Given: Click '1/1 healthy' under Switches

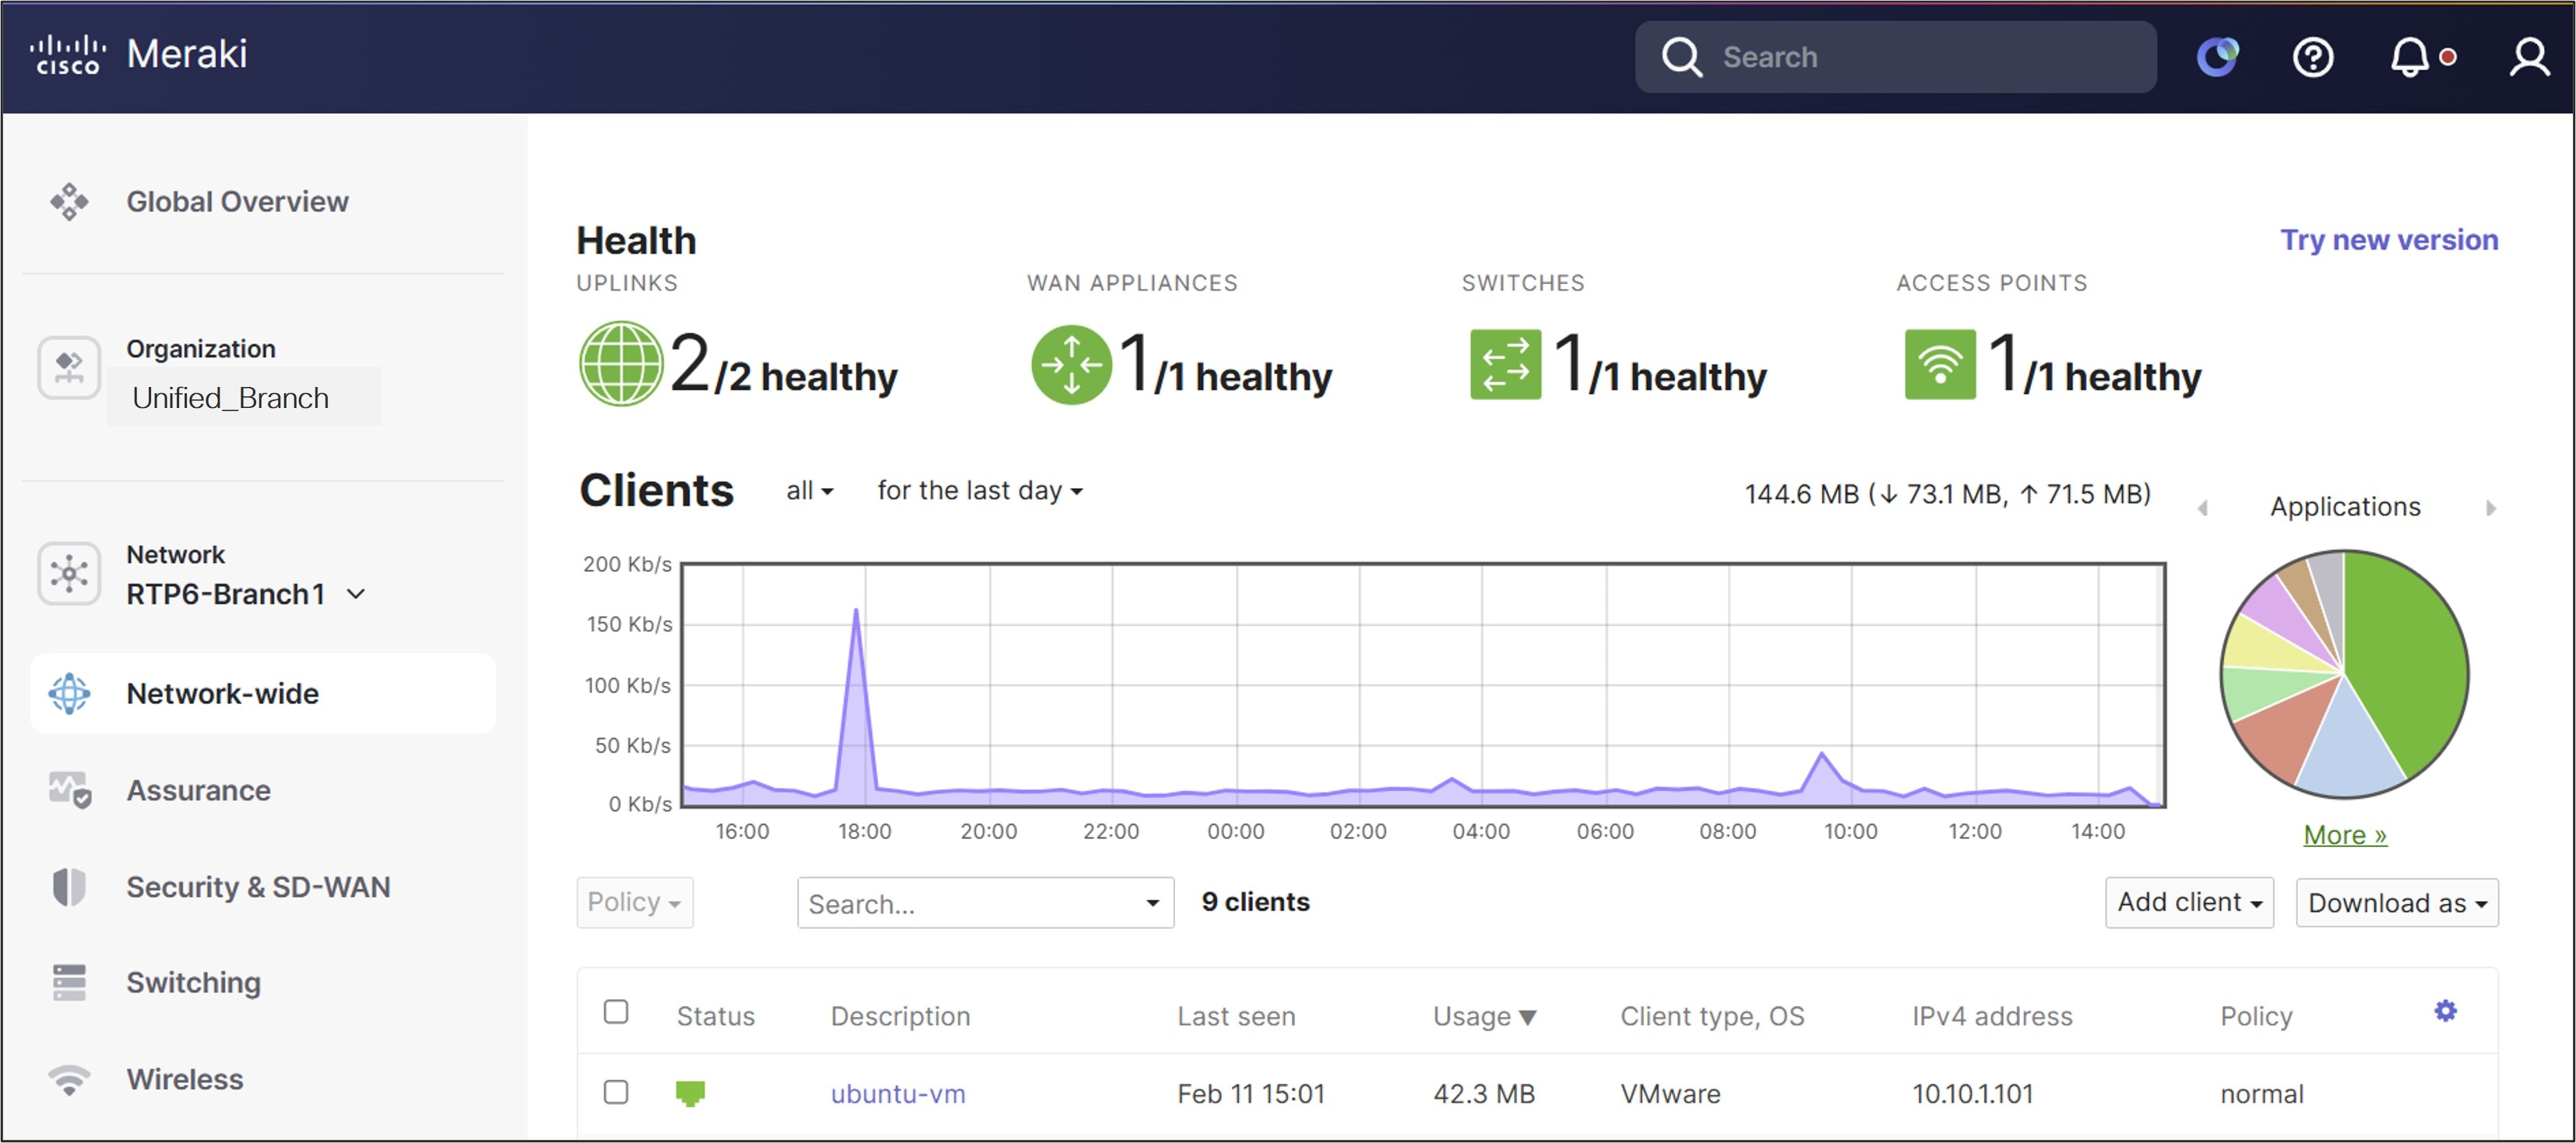Looking at the screenshot, I should [x=1660, y=365].
